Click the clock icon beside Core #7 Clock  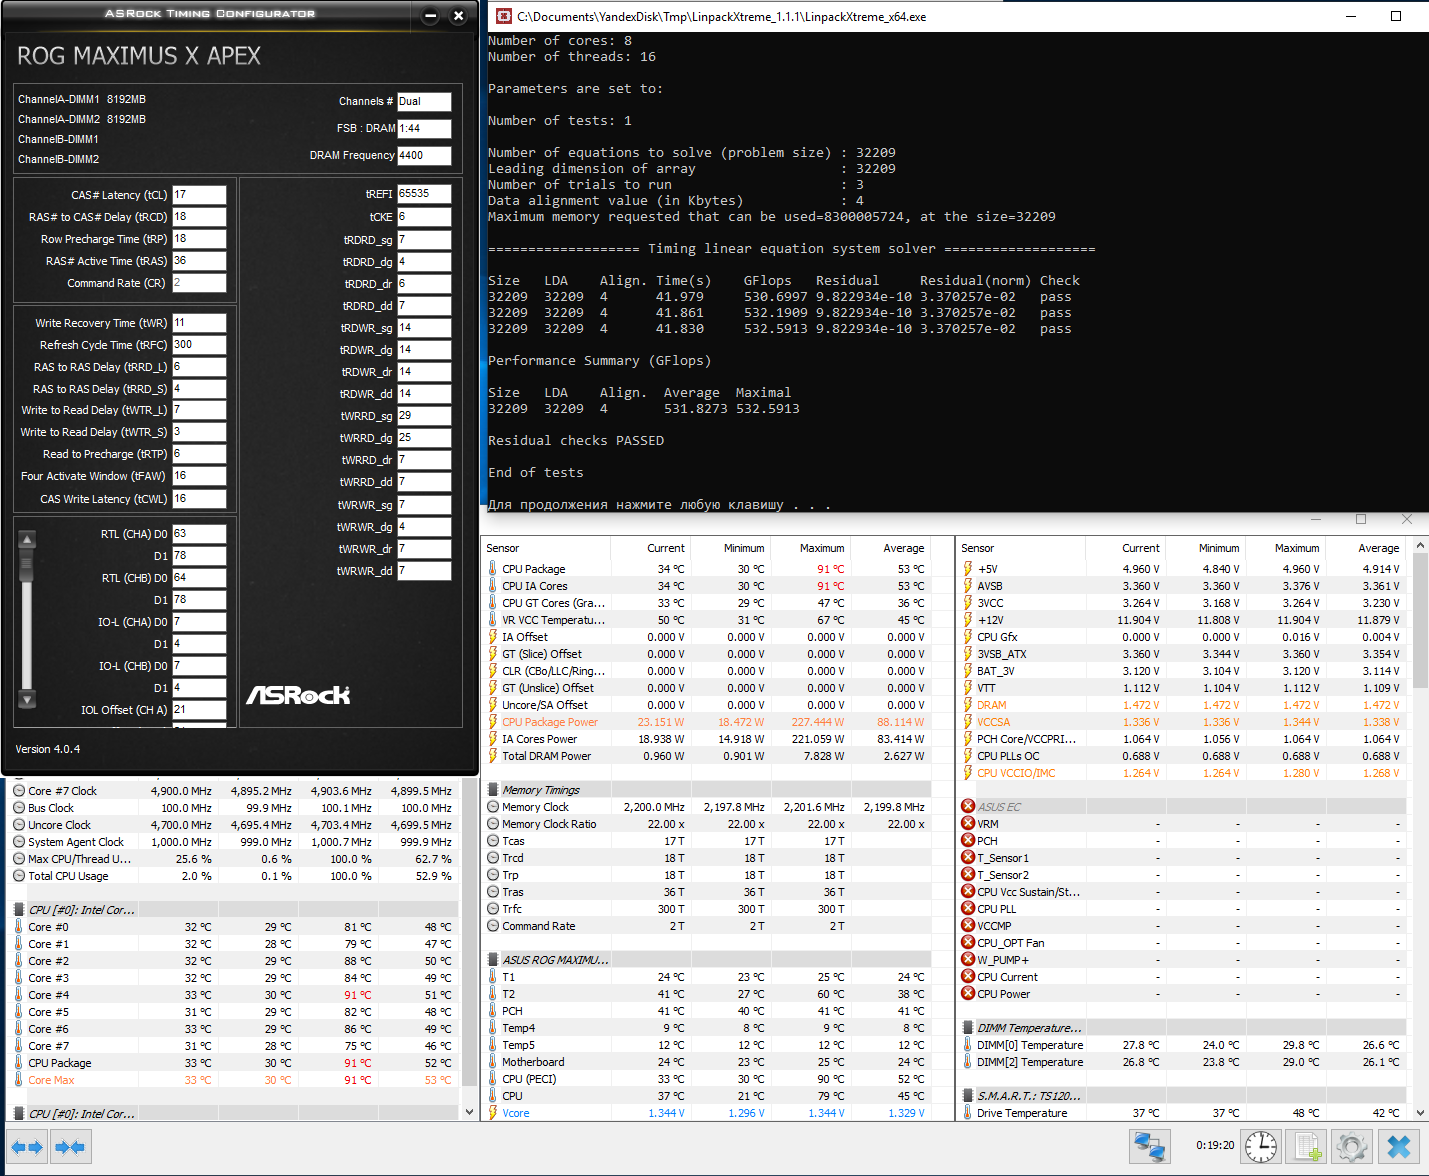click(19, 791)
